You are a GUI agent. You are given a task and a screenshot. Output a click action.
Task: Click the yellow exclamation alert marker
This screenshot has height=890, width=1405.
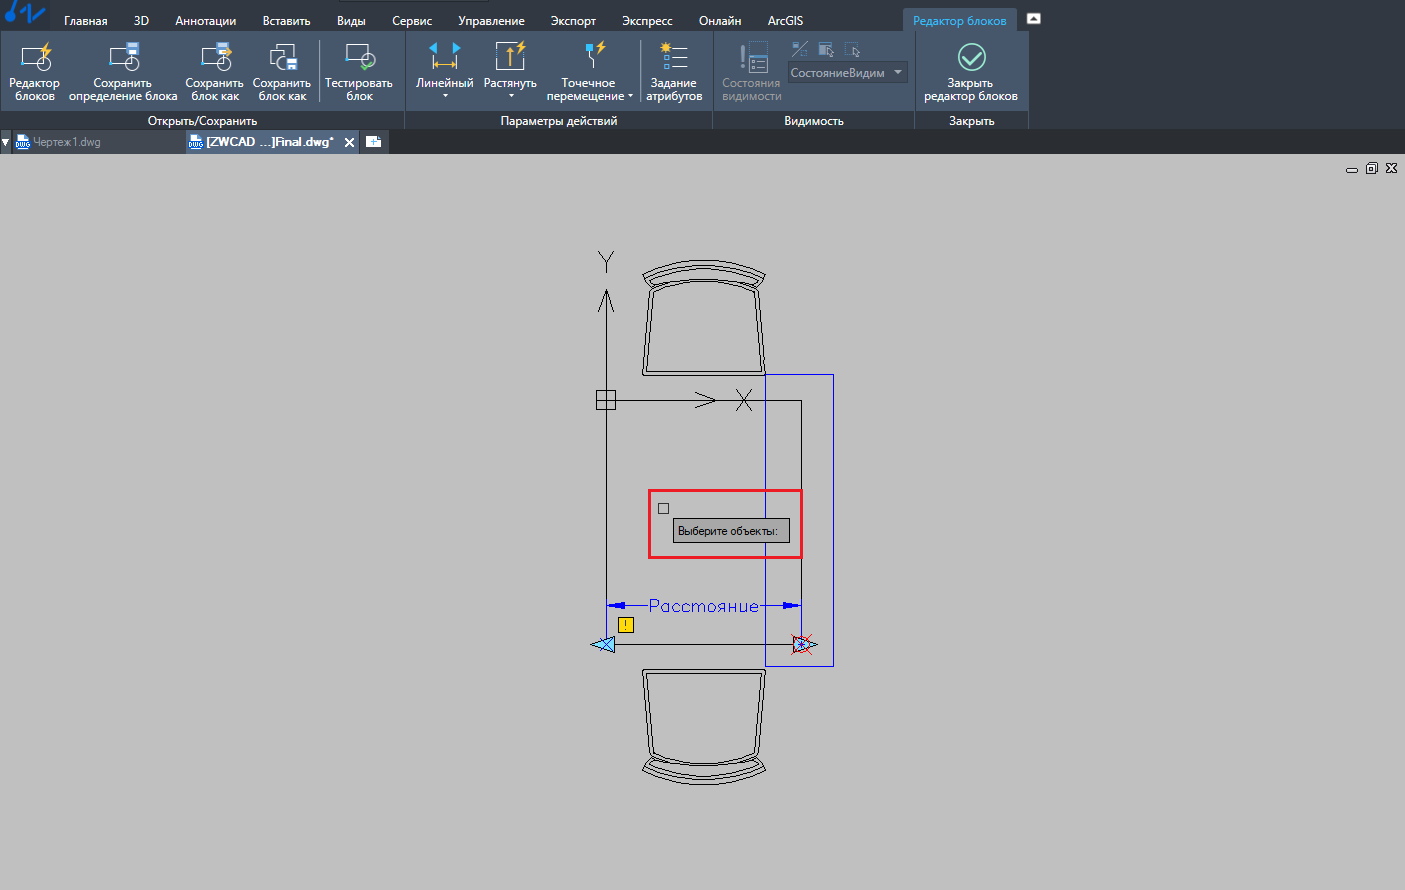click(x=626, y=625)
